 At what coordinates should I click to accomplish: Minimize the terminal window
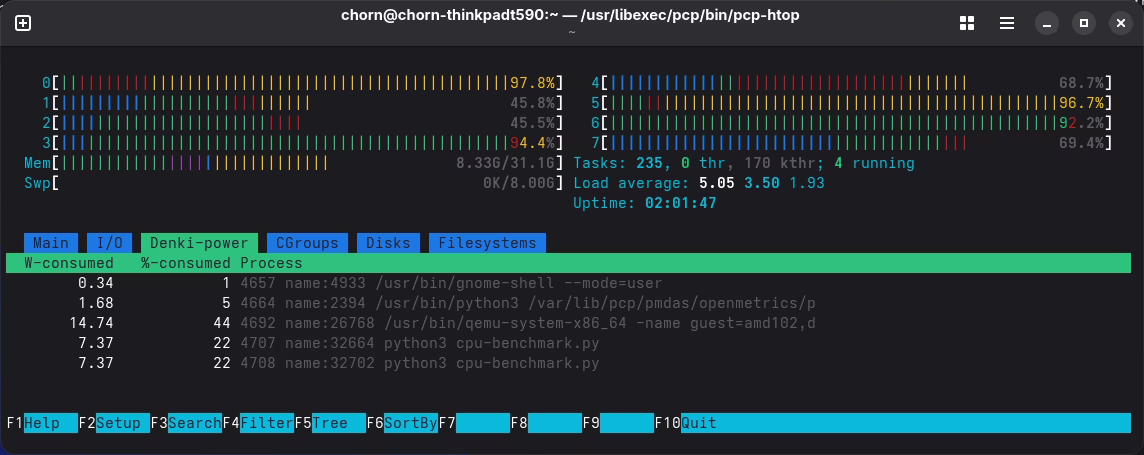pyautogui.click(x=1047, y=23)
